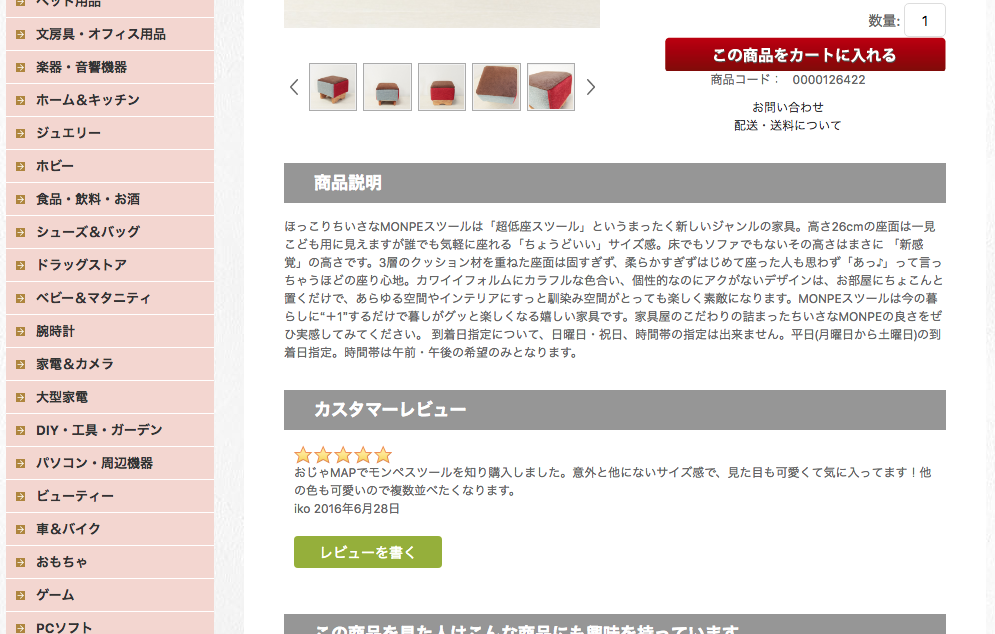Add the product to cart with the red button

click(x=805, y=55)
